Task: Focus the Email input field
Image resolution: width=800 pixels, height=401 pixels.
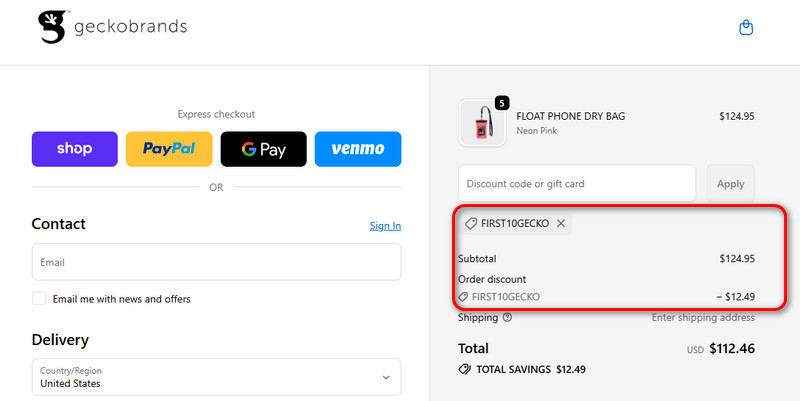Action: tap(216, 262)
